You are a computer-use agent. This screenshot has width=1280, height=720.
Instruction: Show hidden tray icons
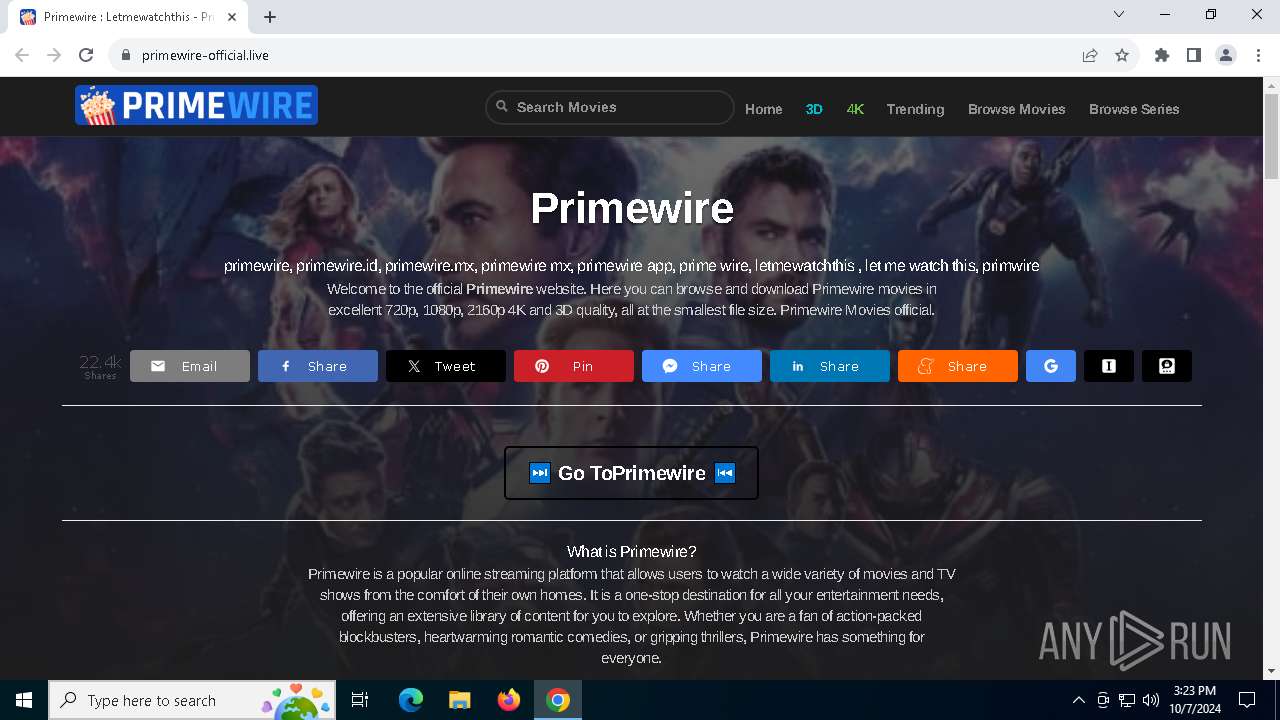tap(1079, 700)
